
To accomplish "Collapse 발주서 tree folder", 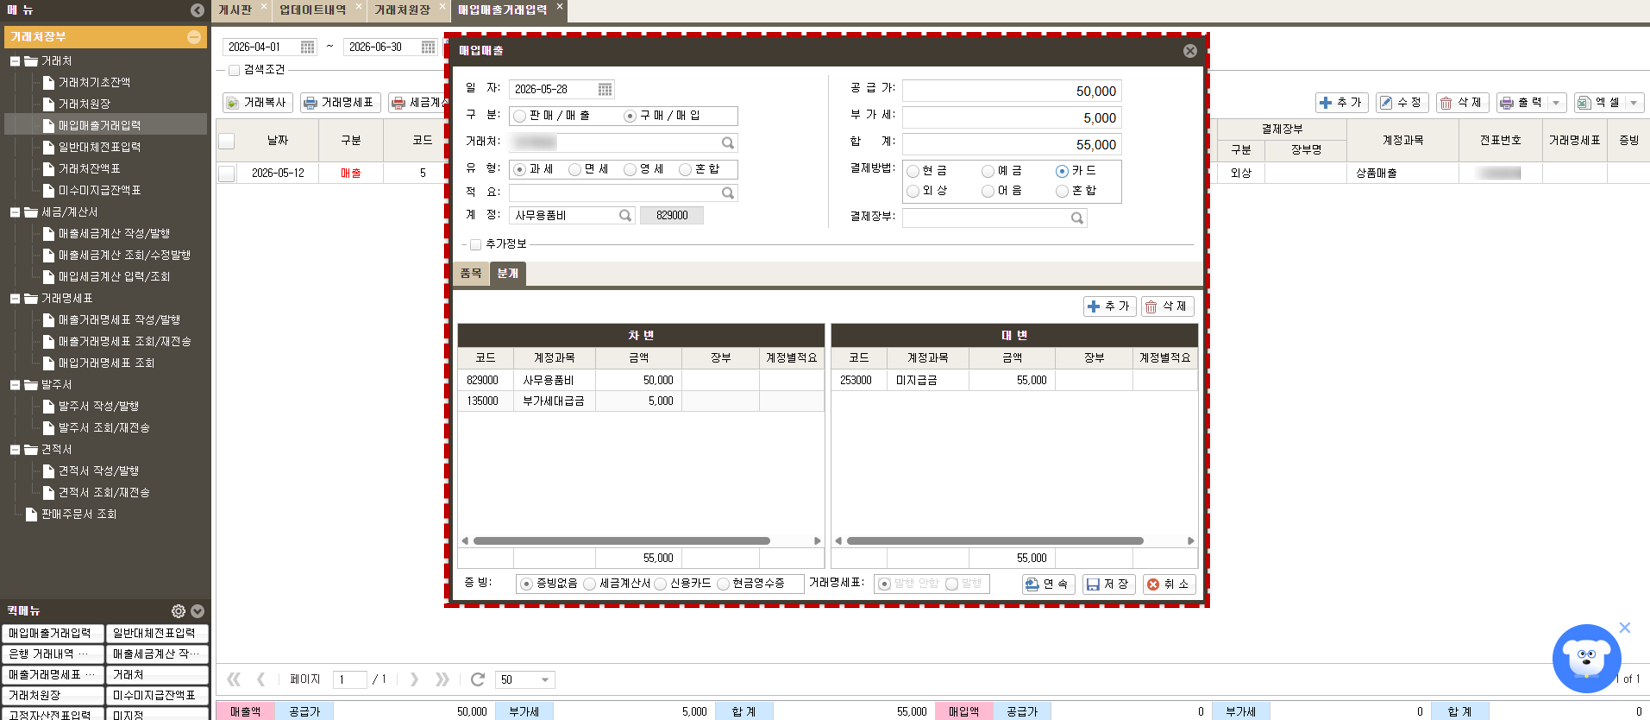I will point(15,384).
